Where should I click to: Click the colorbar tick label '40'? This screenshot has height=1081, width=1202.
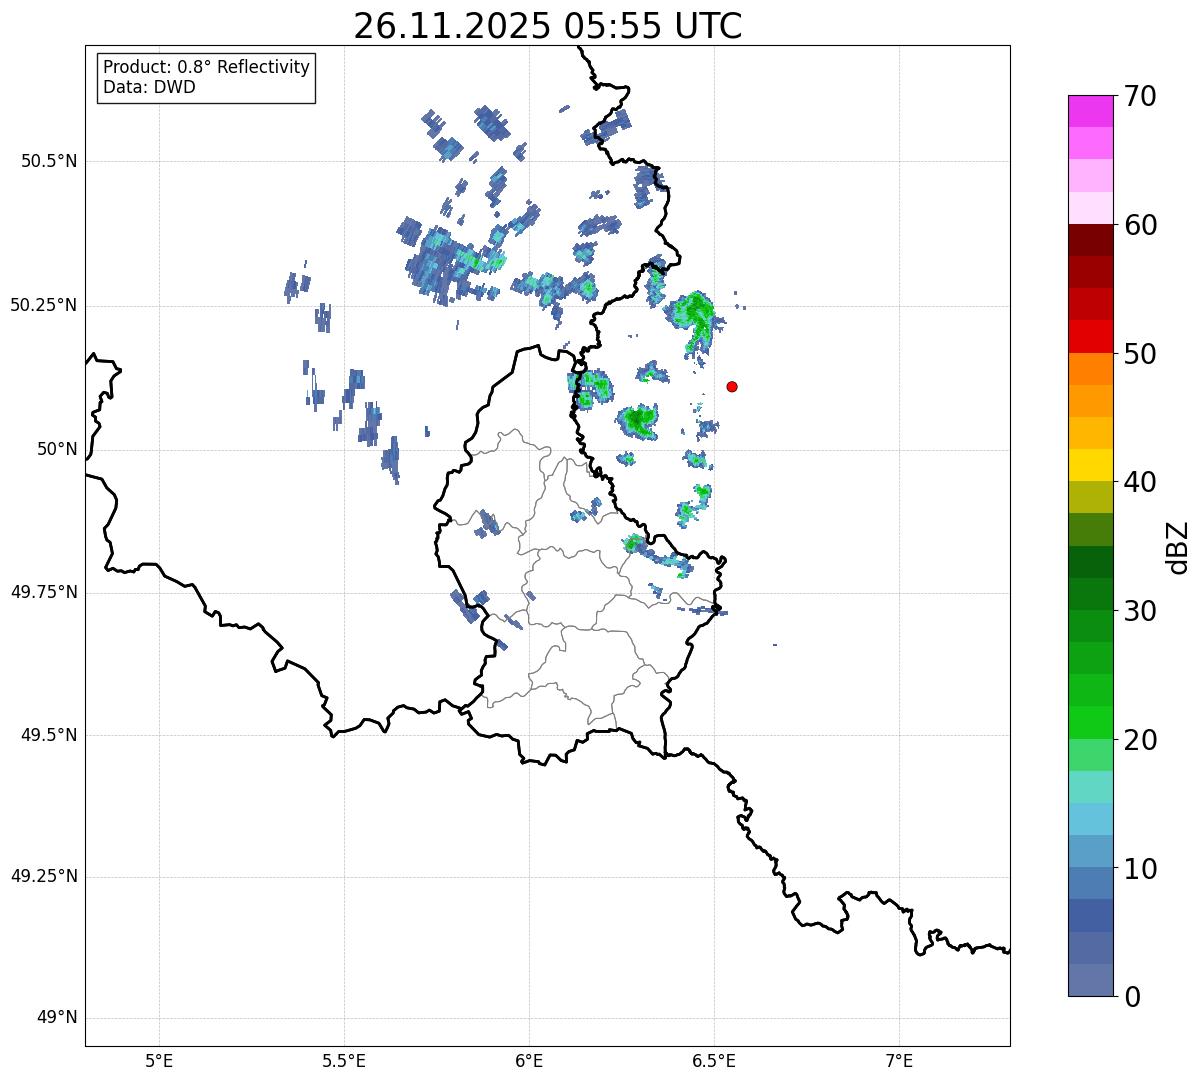pos(1140,482)
